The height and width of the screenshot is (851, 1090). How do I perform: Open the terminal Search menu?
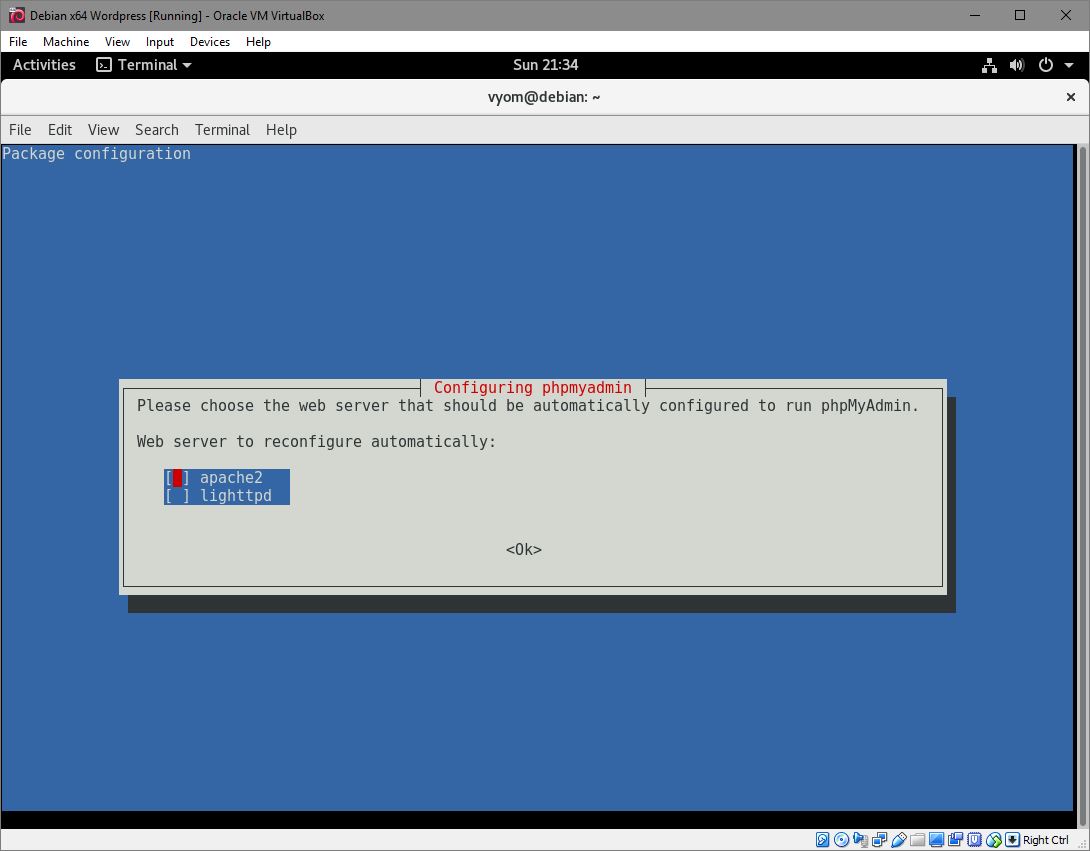(156, 130)
